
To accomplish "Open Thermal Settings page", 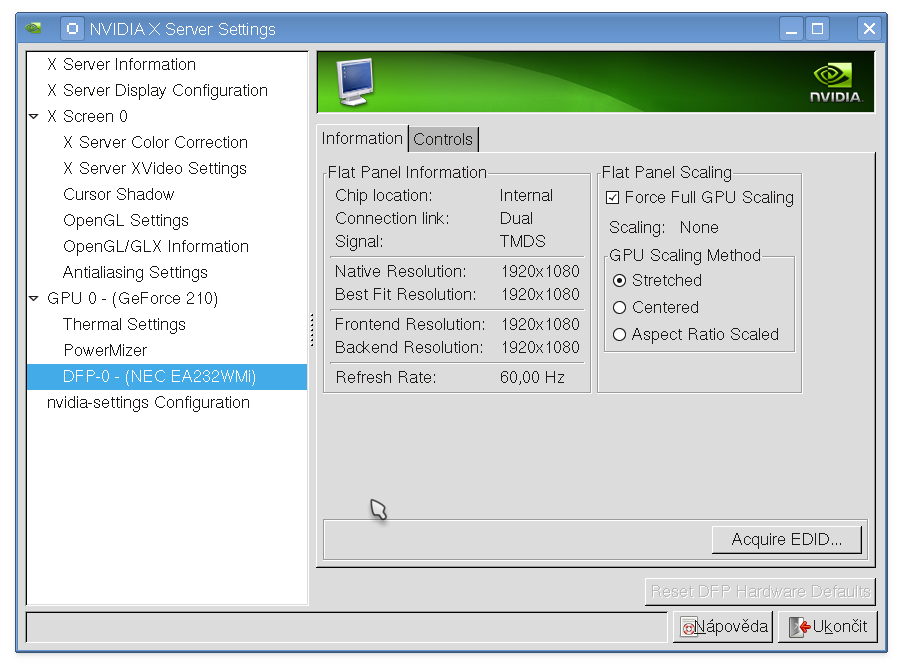I will tap(167, 324).
